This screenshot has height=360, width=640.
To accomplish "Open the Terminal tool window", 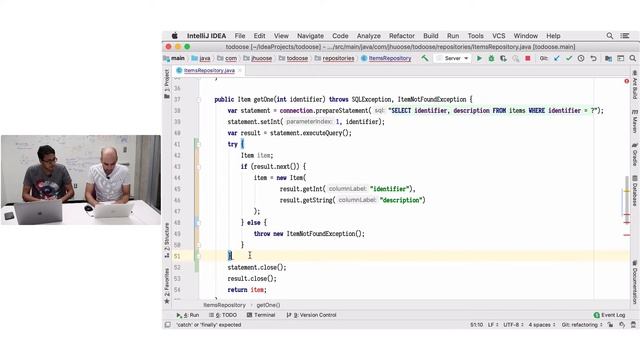I will [x=261, y=315].
